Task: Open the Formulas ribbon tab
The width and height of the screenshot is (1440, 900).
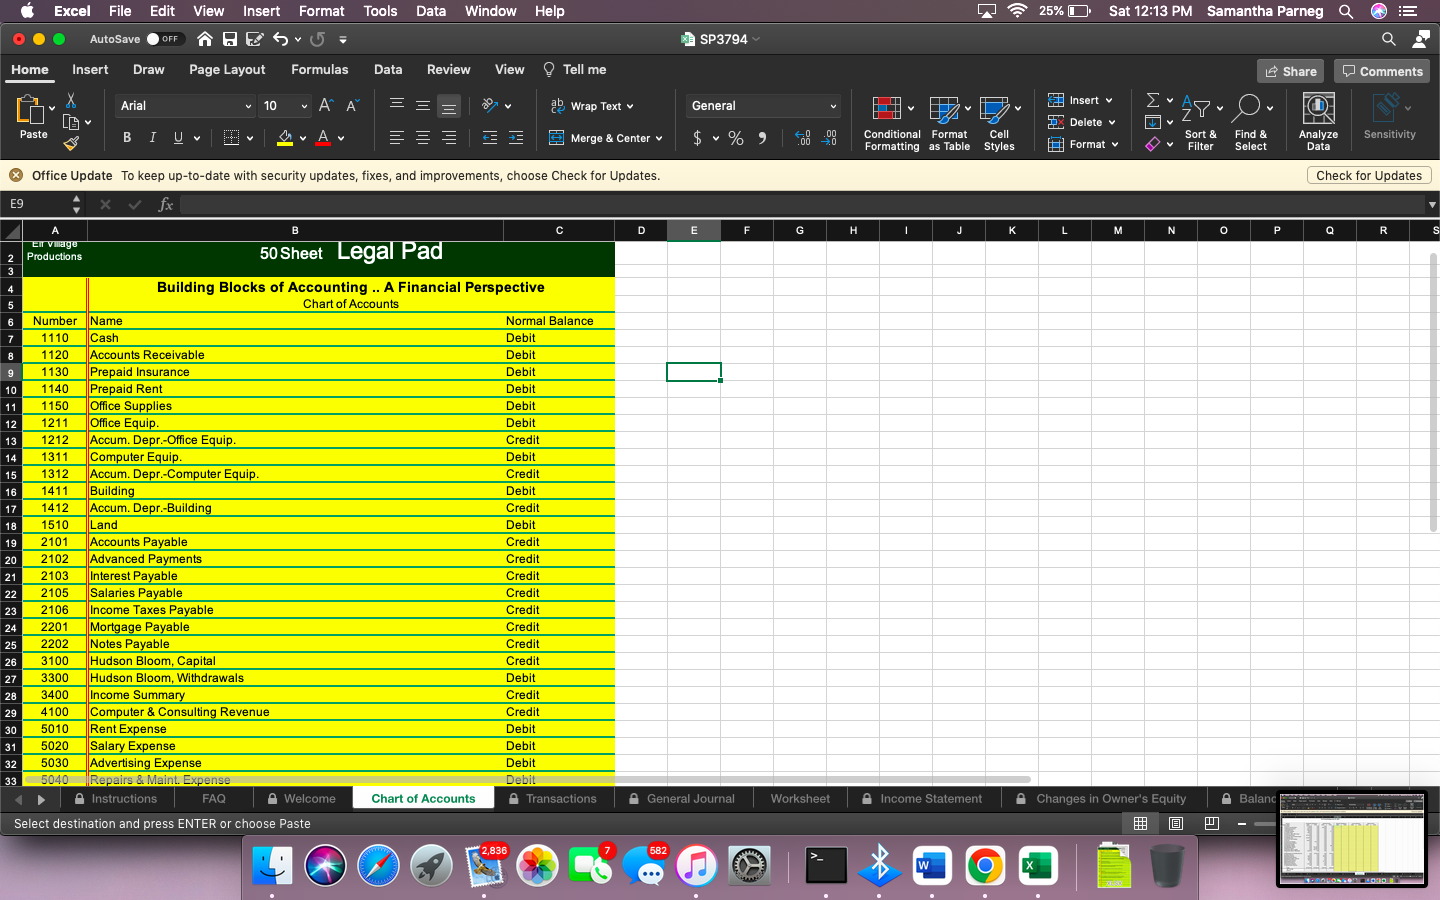Action: (x=320, y=70)
